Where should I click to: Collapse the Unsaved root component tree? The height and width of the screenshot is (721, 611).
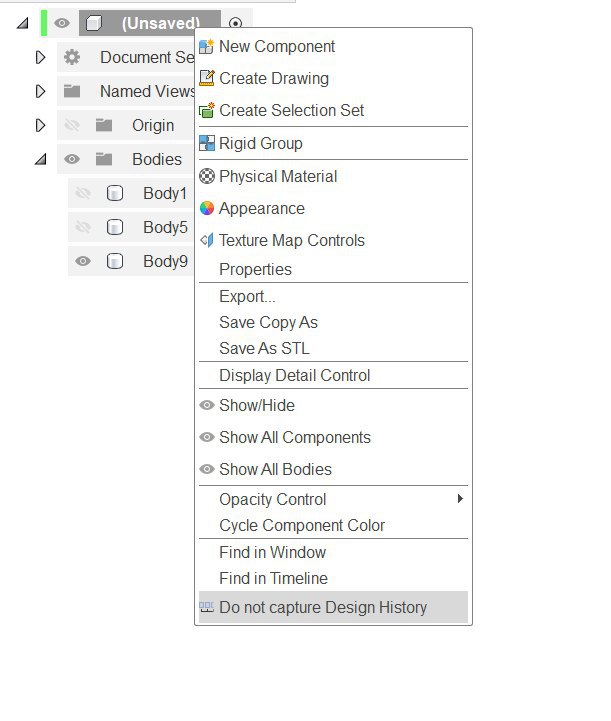click(x=23, y=23)
